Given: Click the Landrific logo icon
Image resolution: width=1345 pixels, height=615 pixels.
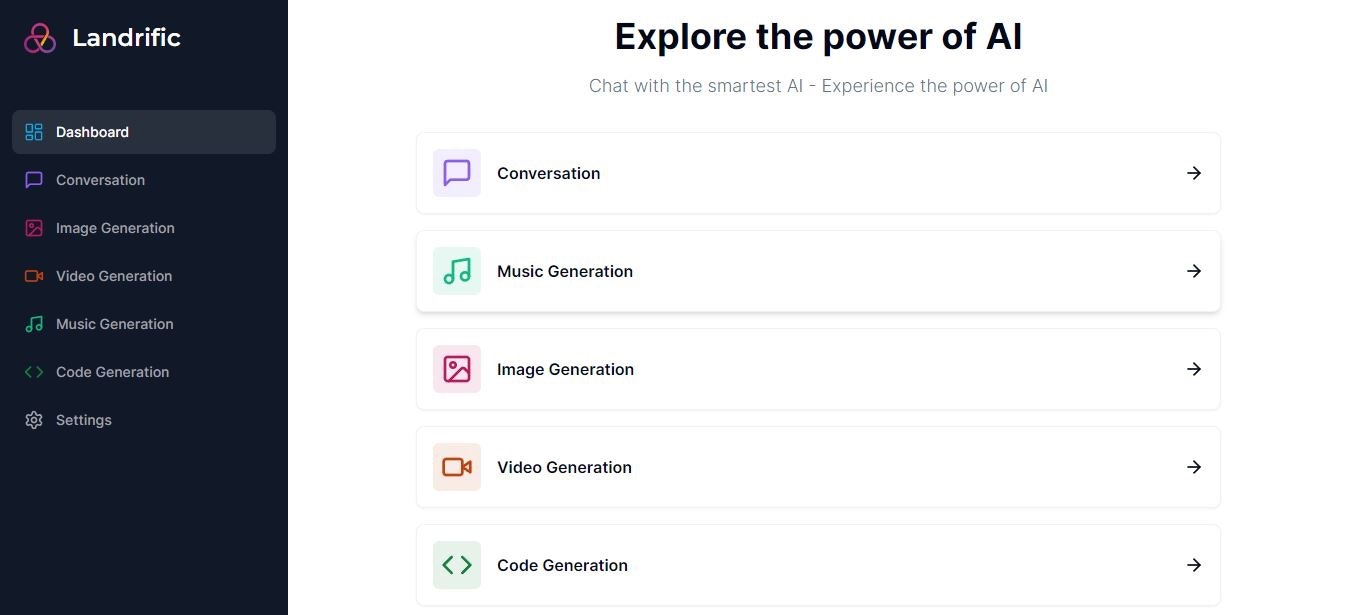Looking at the screenshot, I should coord(40,38).
